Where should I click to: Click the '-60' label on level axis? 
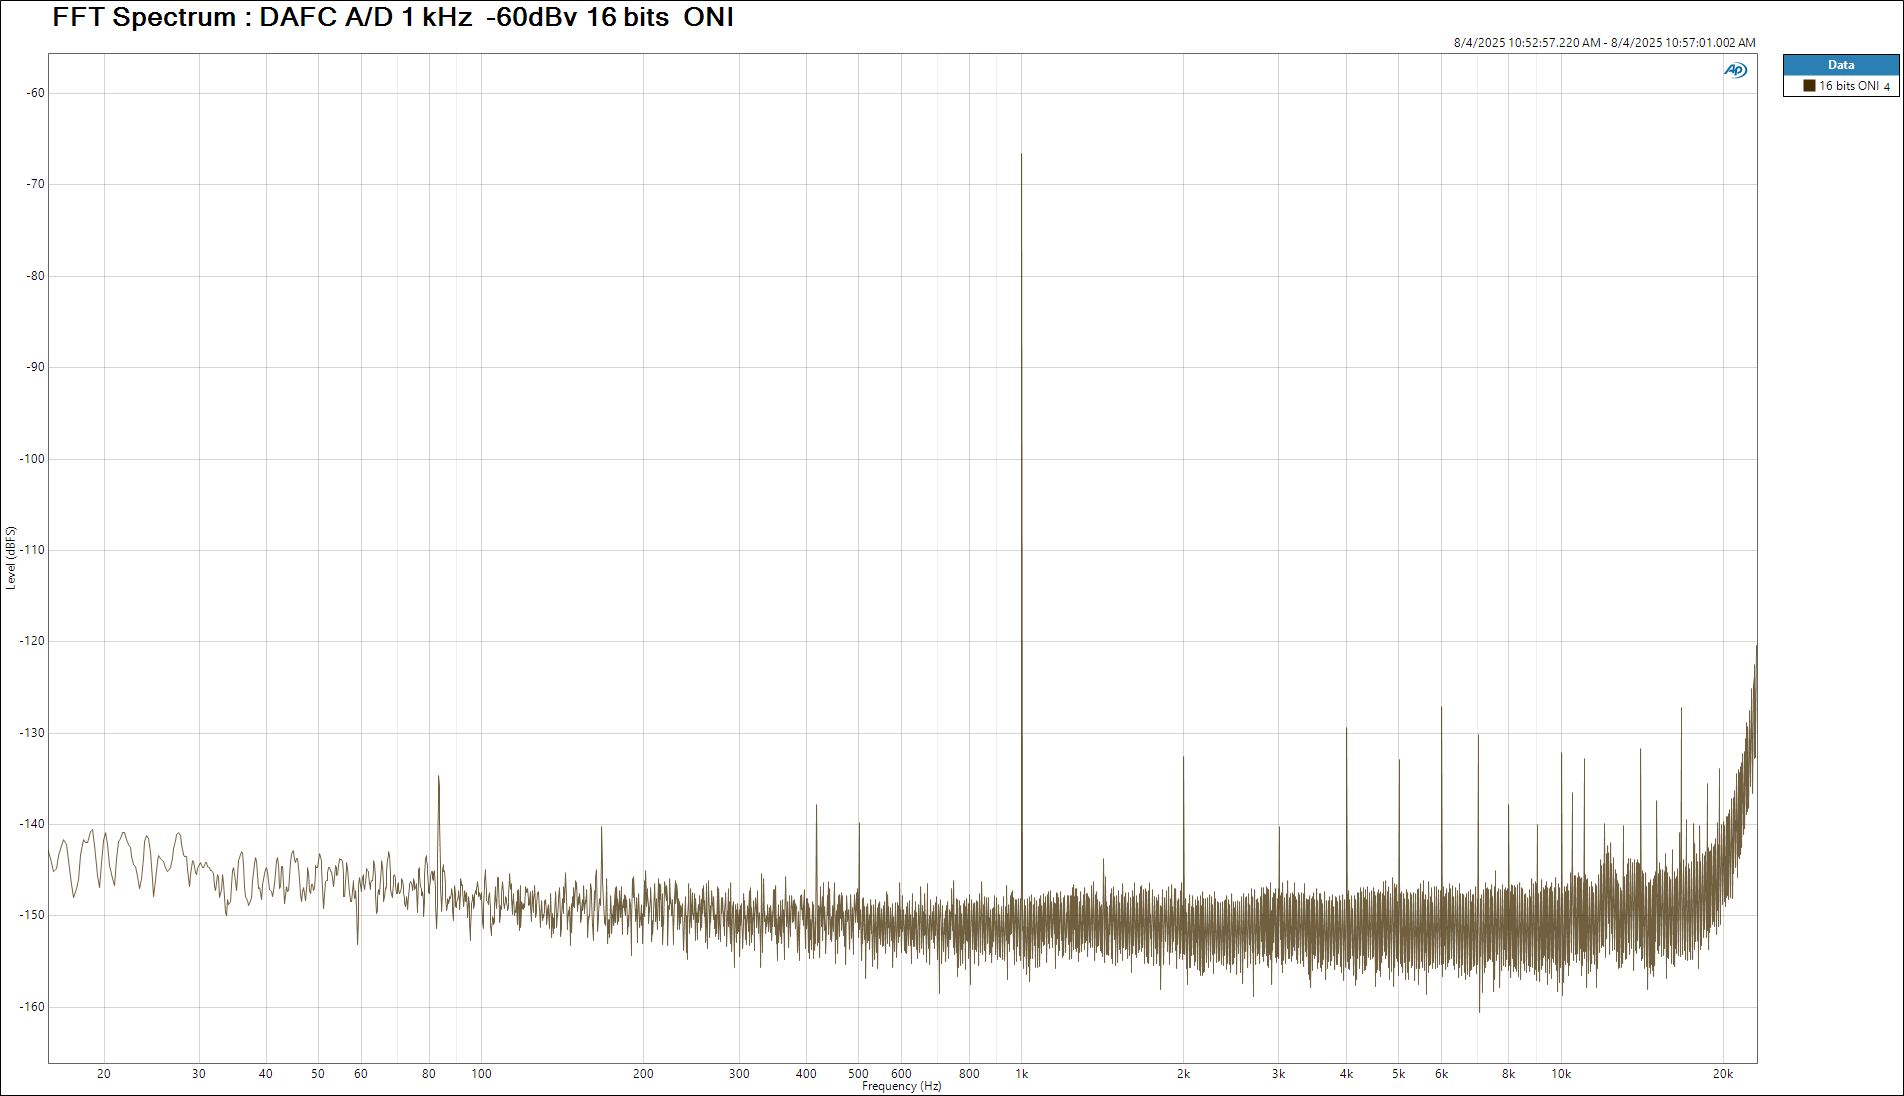(36, 93)
